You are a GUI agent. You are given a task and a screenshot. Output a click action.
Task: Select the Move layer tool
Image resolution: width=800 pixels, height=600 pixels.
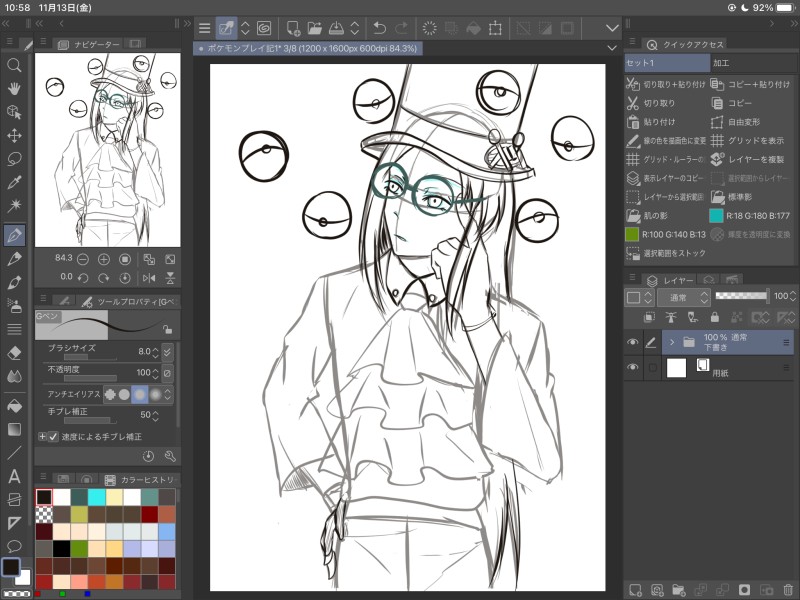point(14,135)
